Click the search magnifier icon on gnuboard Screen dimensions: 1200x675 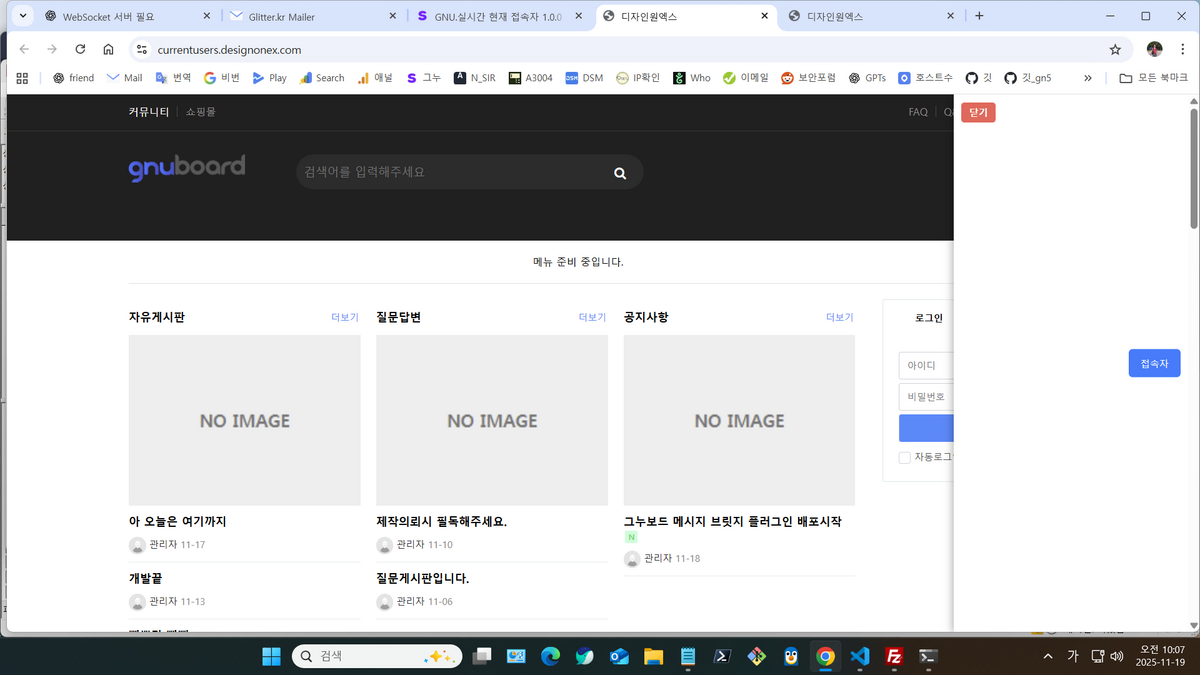tap(620, 173)
